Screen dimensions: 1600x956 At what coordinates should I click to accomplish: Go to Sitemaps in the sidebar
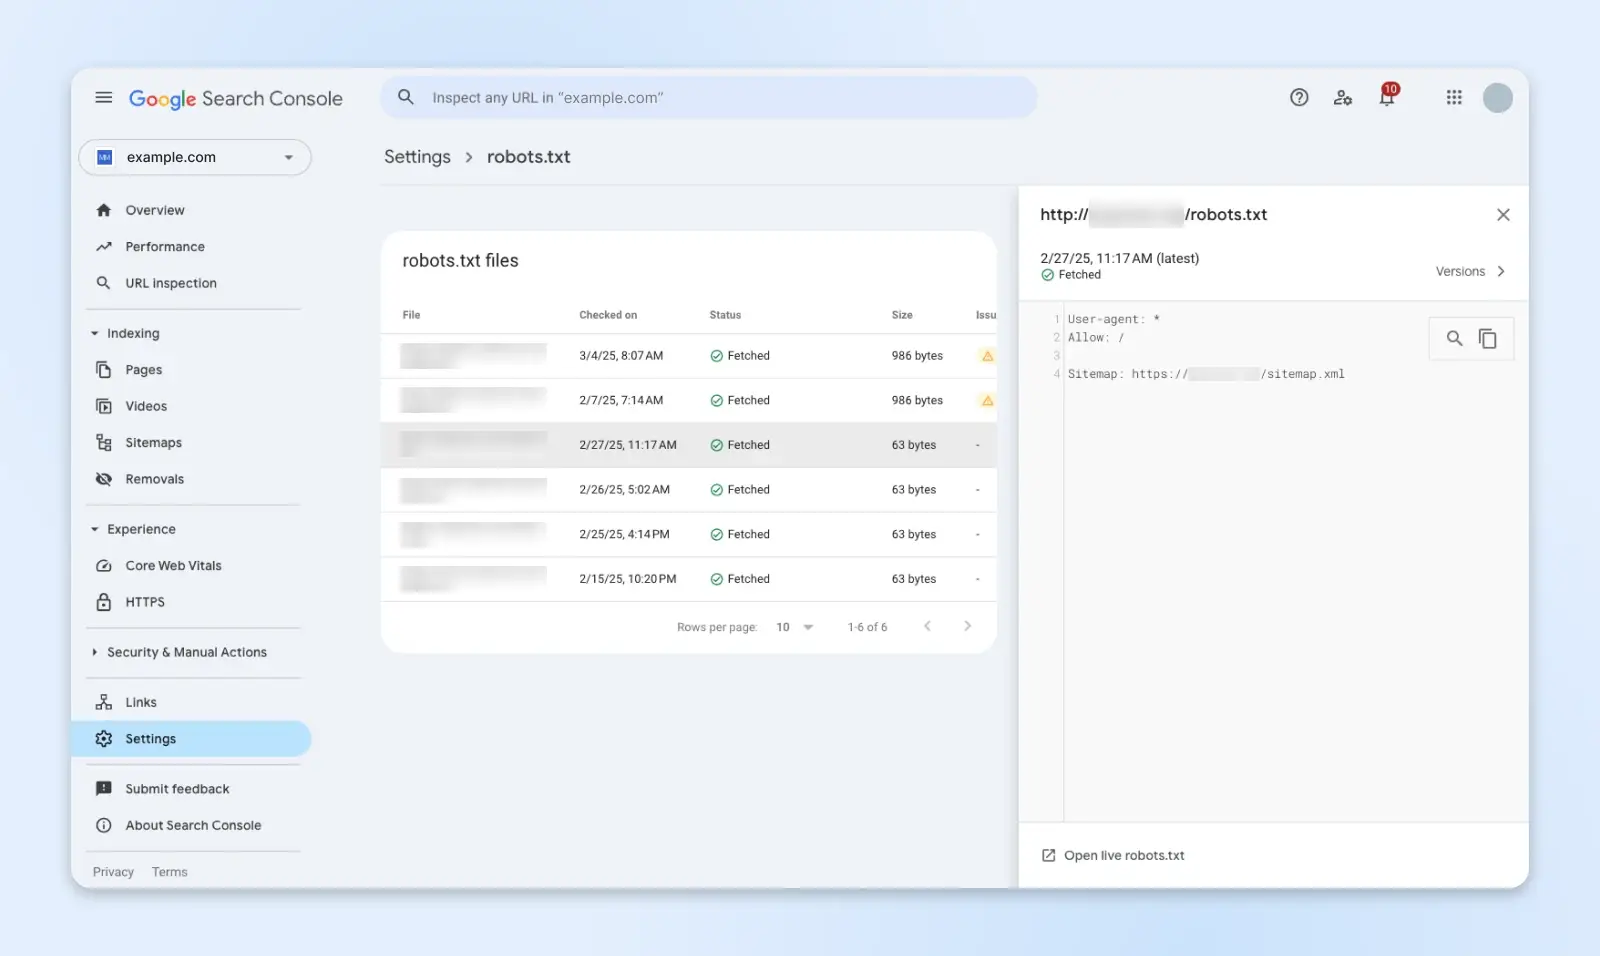tap(153, 443)
